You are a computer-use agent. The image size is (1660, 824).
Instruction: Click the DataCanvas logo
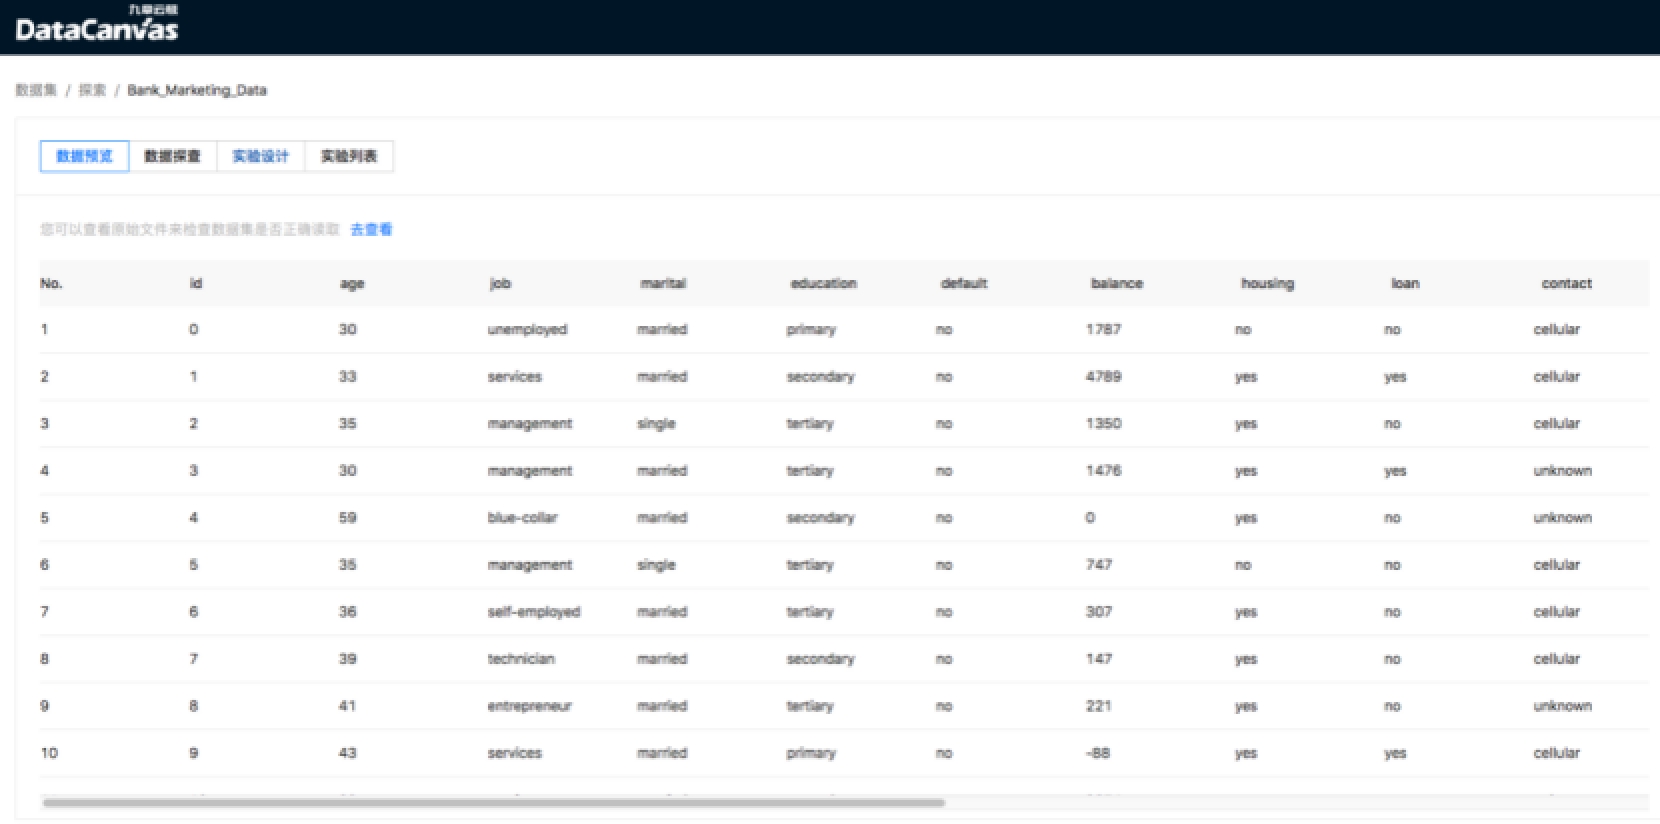[x=96, y=25]
